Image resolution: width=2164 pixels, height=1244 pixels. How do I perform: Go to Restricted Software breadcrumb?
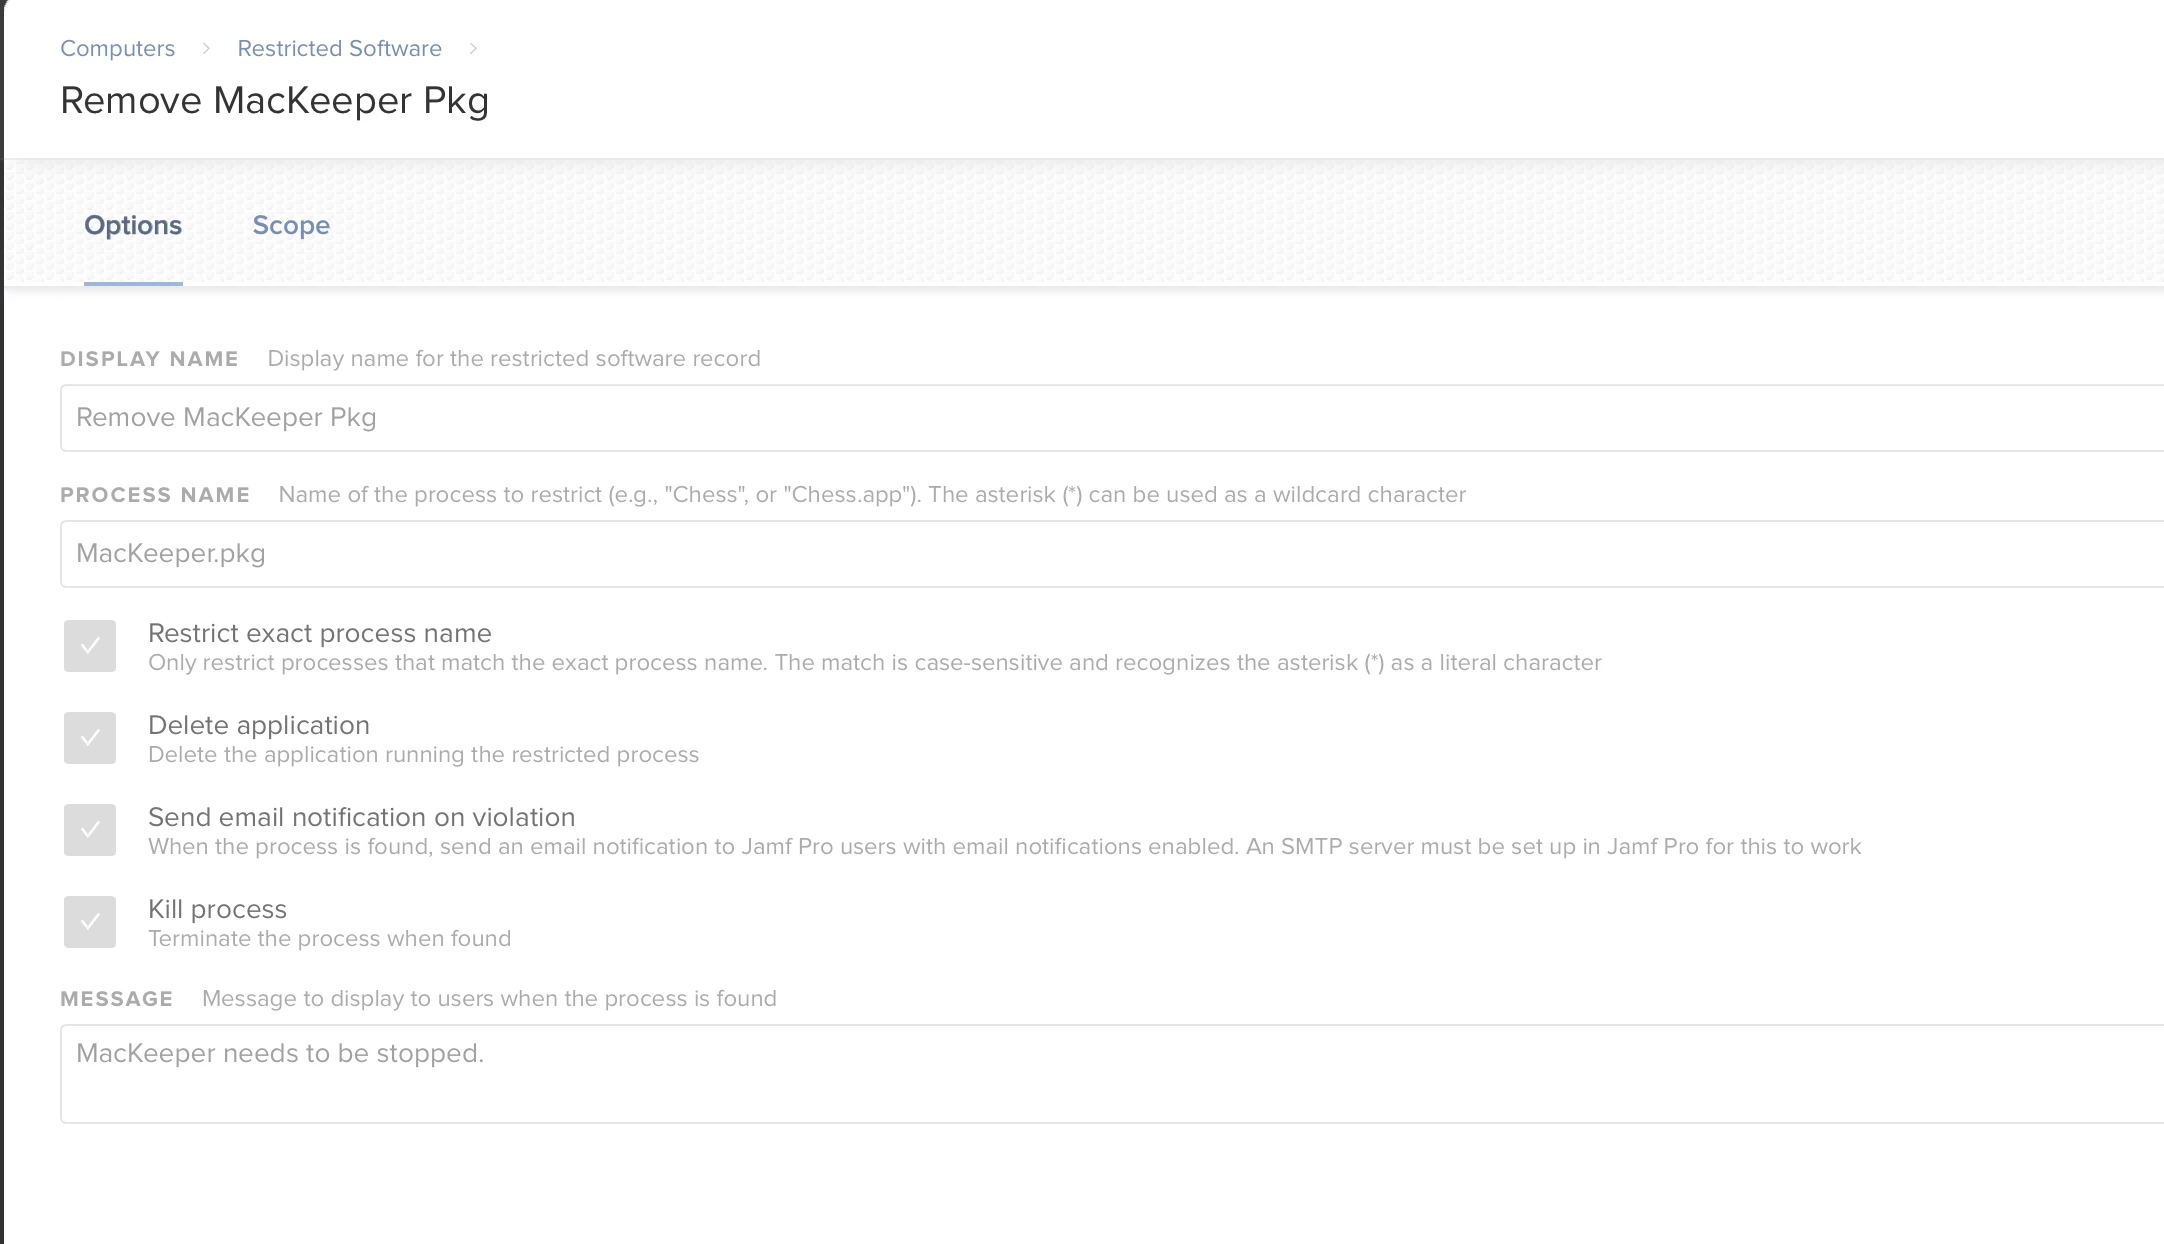339,48
